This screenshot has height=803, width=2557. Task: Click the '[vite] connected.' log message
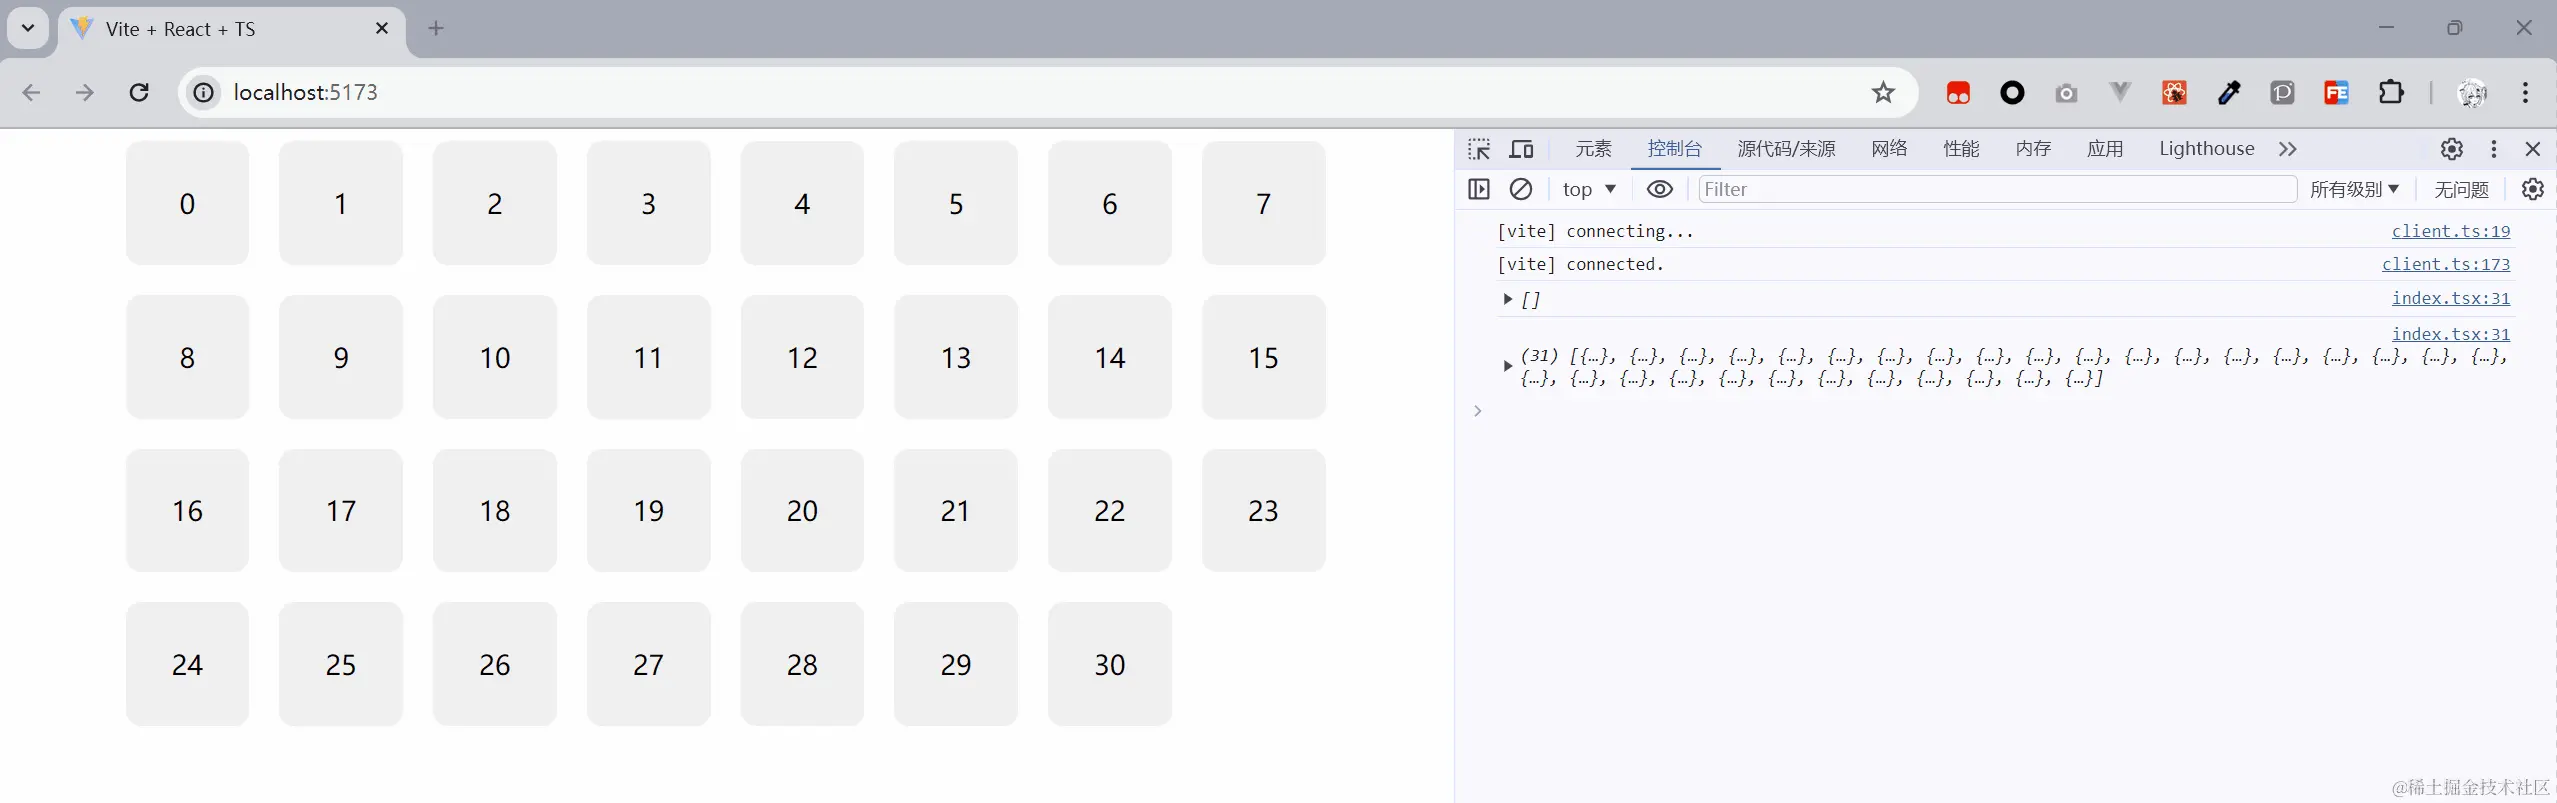1580,264
